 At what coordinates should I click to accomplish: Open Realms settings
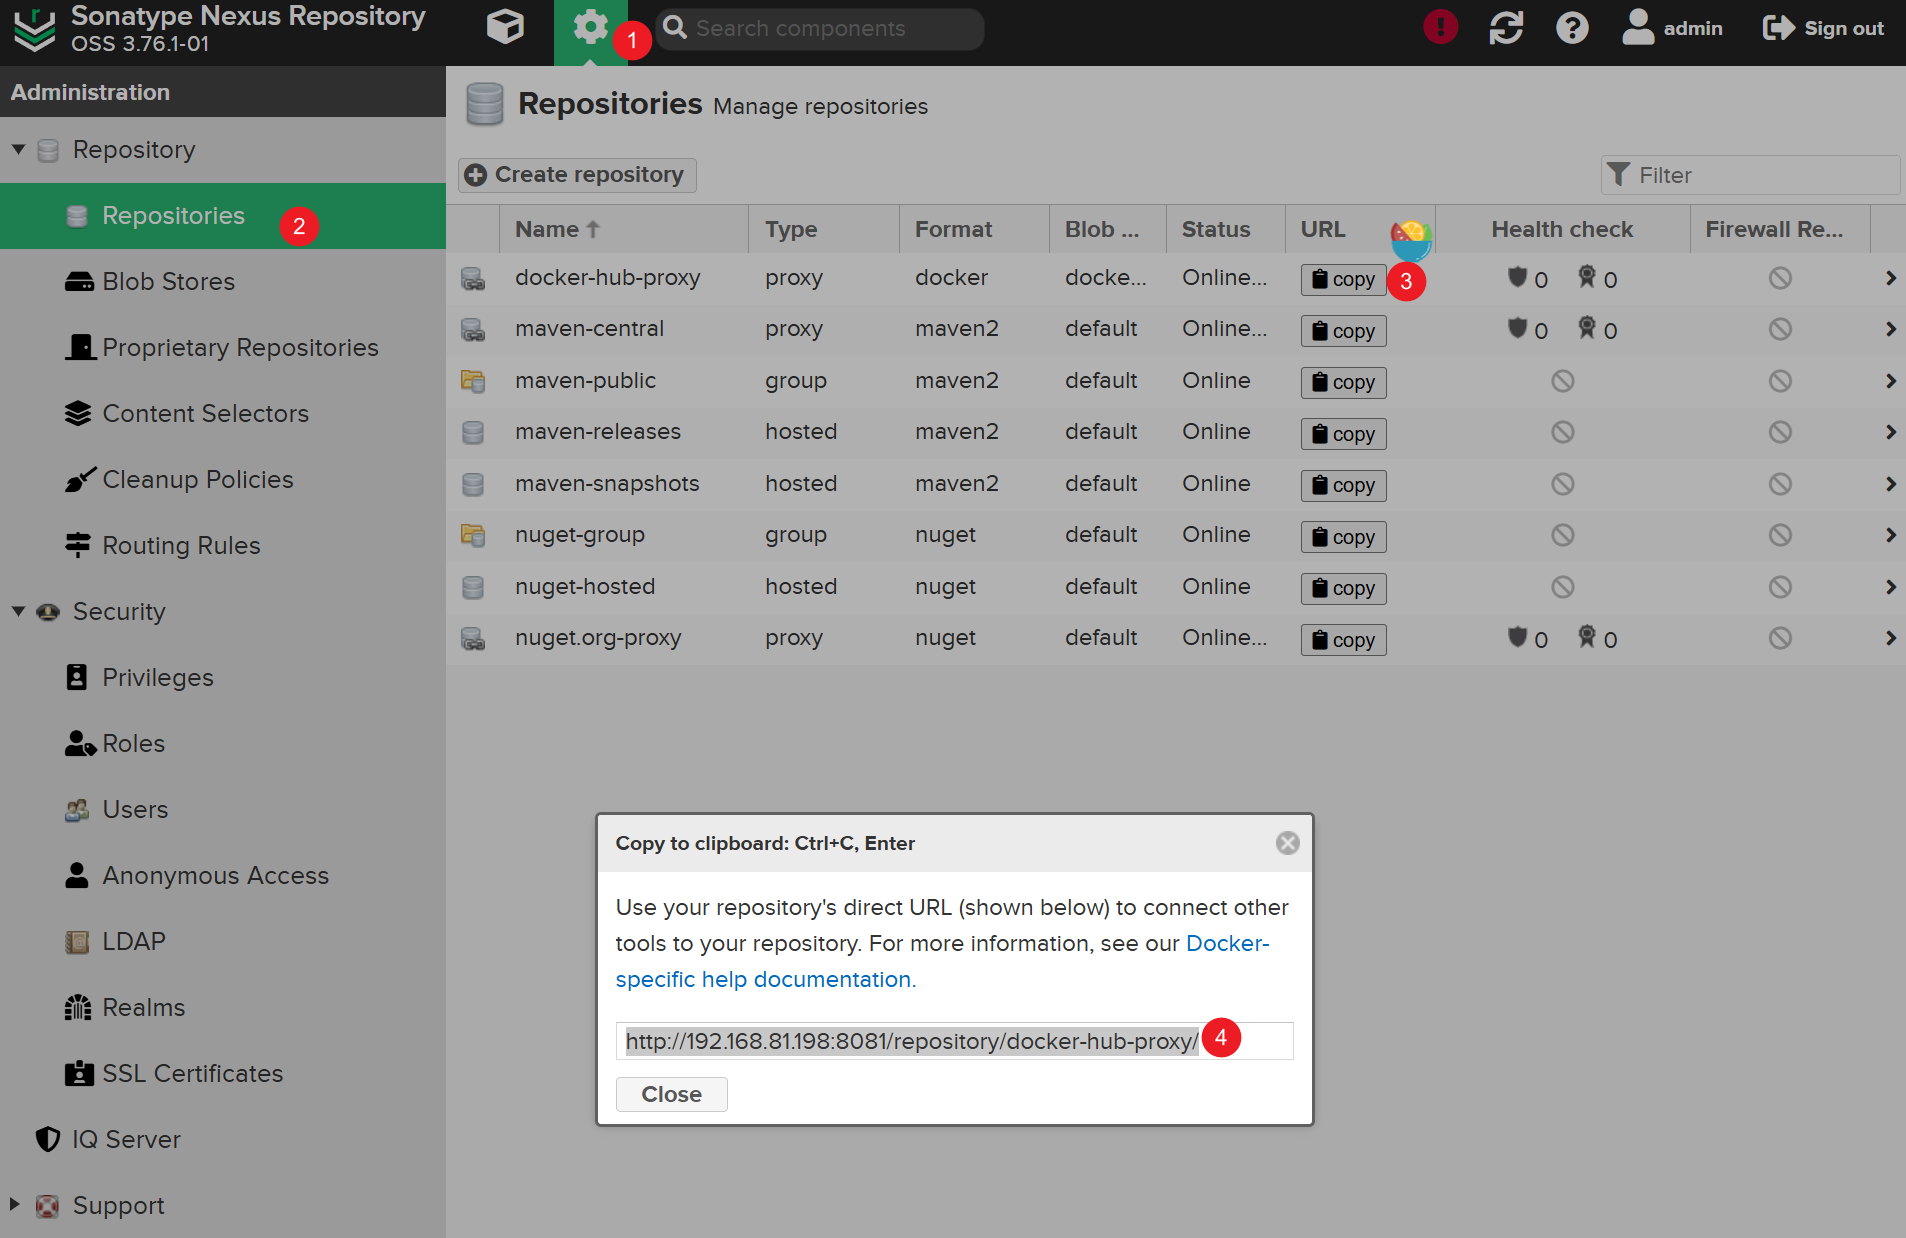pyautogui.click(x=223, y=1008)
